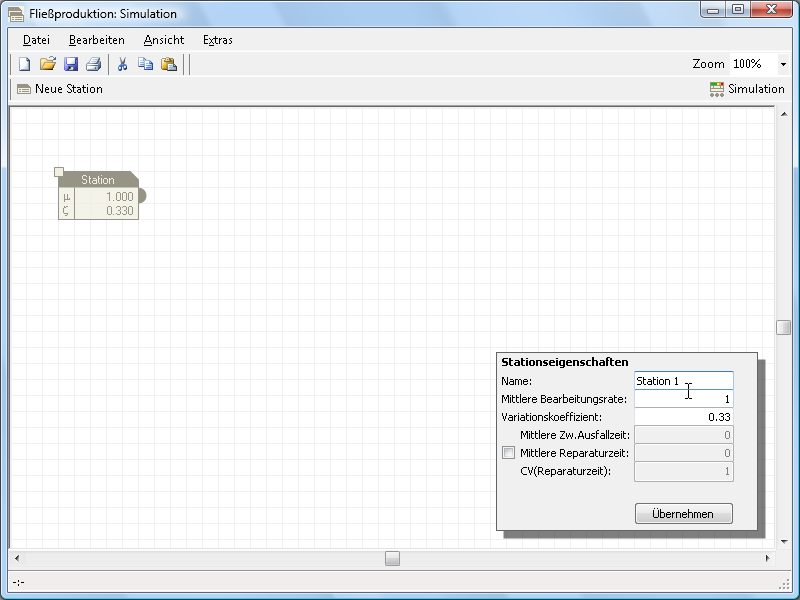Expand the Zoom percentage dropdown

[782, 64]
